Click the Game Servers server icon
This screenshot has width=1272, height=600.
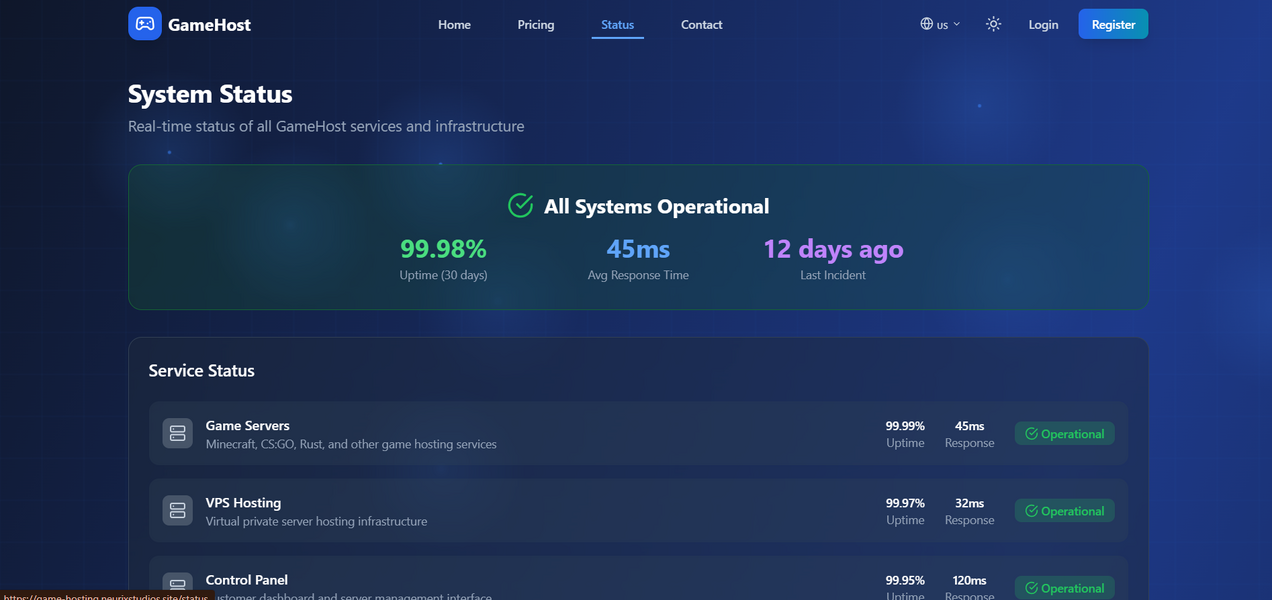coord(178,434)
